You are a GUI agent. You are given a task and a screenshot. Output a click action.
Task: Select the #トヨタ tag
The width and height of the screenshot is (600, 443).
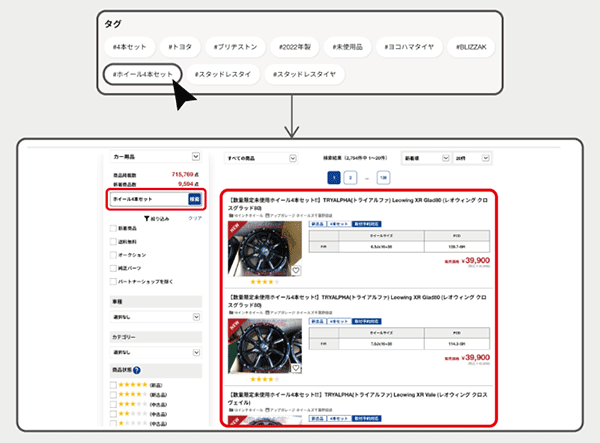click(180, 47)
